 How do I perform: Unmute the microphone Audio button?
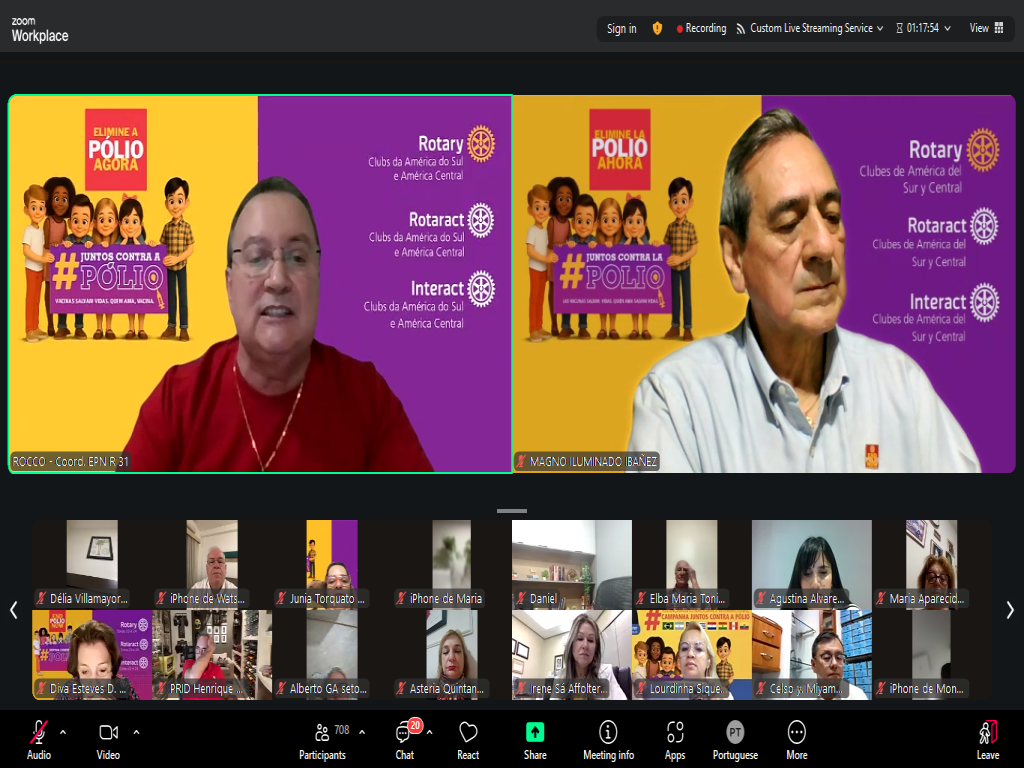pos(39,739)
